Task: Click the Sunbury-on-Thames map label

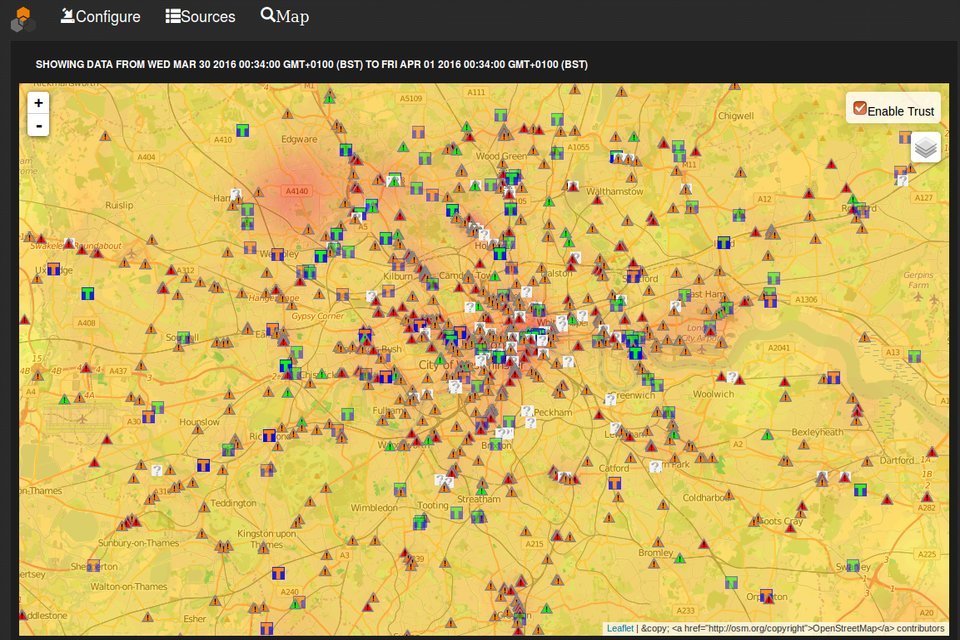Action: pos(139,543)
